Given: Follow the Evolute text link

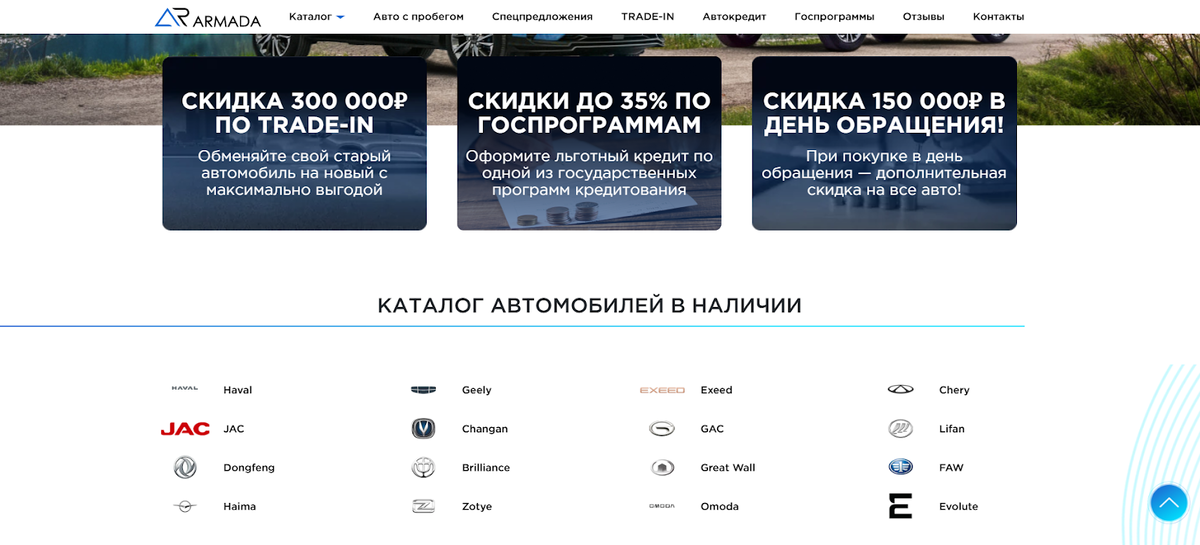Looking at the screenshot, I should 958,507.
